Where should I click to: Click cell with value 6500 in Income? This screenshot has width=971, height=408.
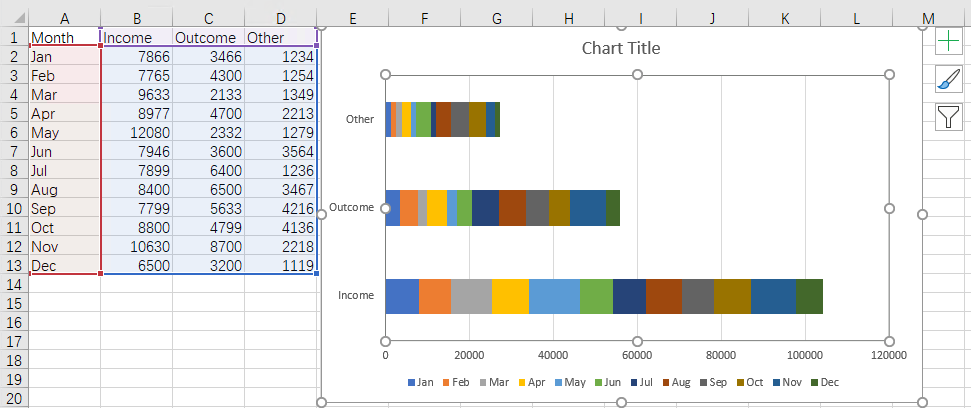click(x=136, y=266)
